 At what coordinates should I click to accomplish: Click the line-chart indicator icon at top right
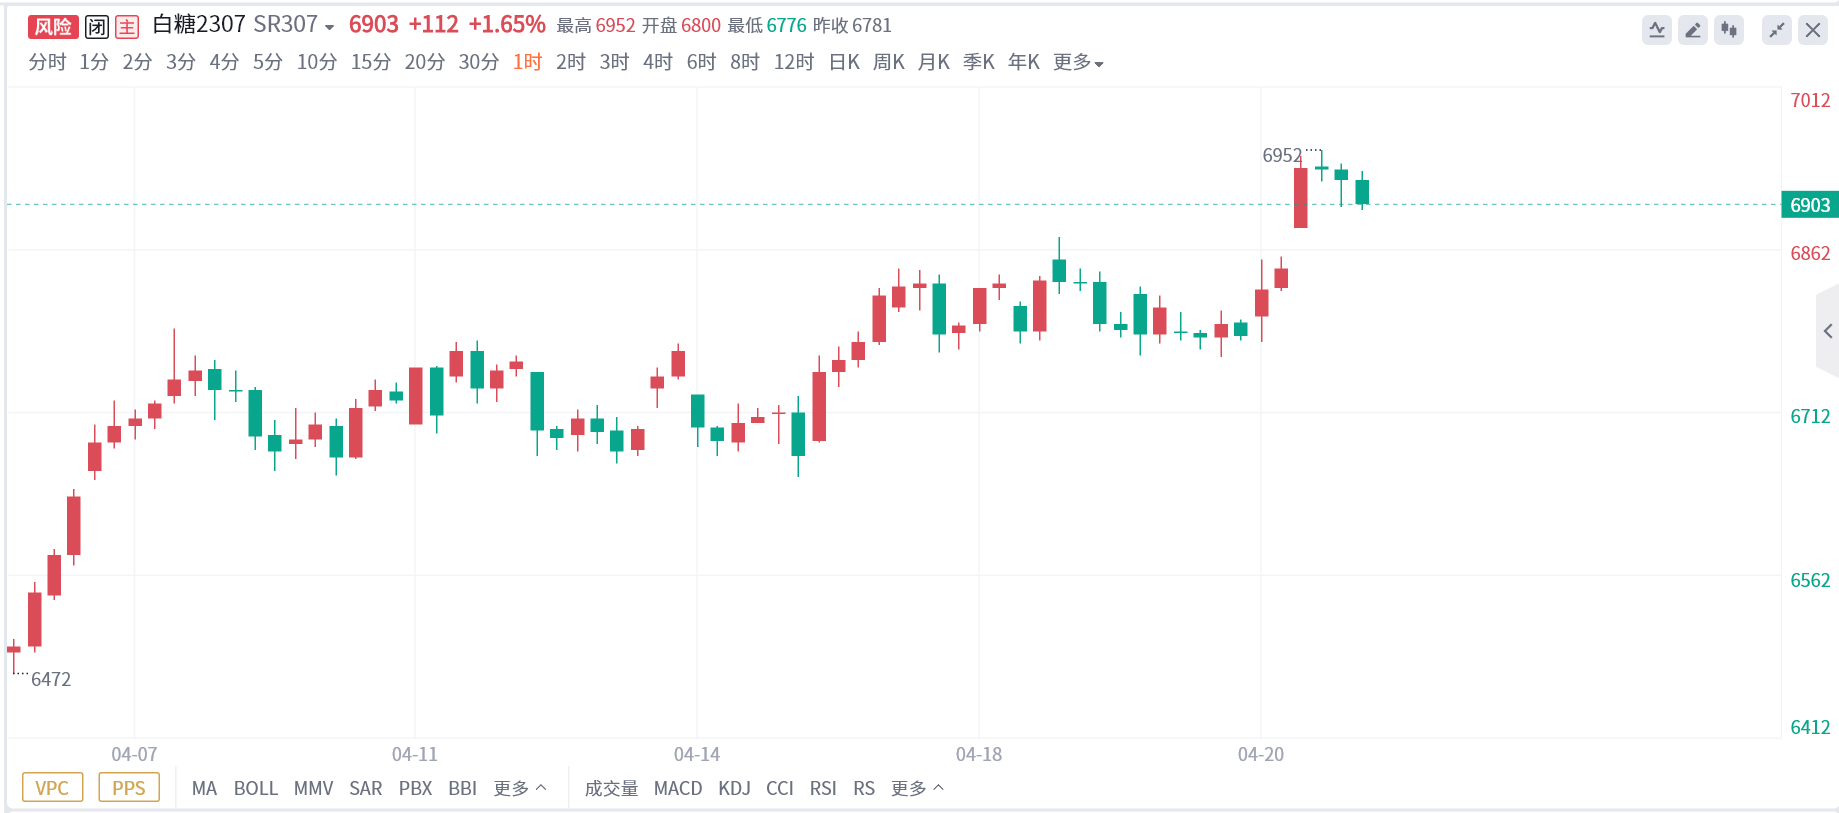pyautogui.click(x=1657, y=30)
